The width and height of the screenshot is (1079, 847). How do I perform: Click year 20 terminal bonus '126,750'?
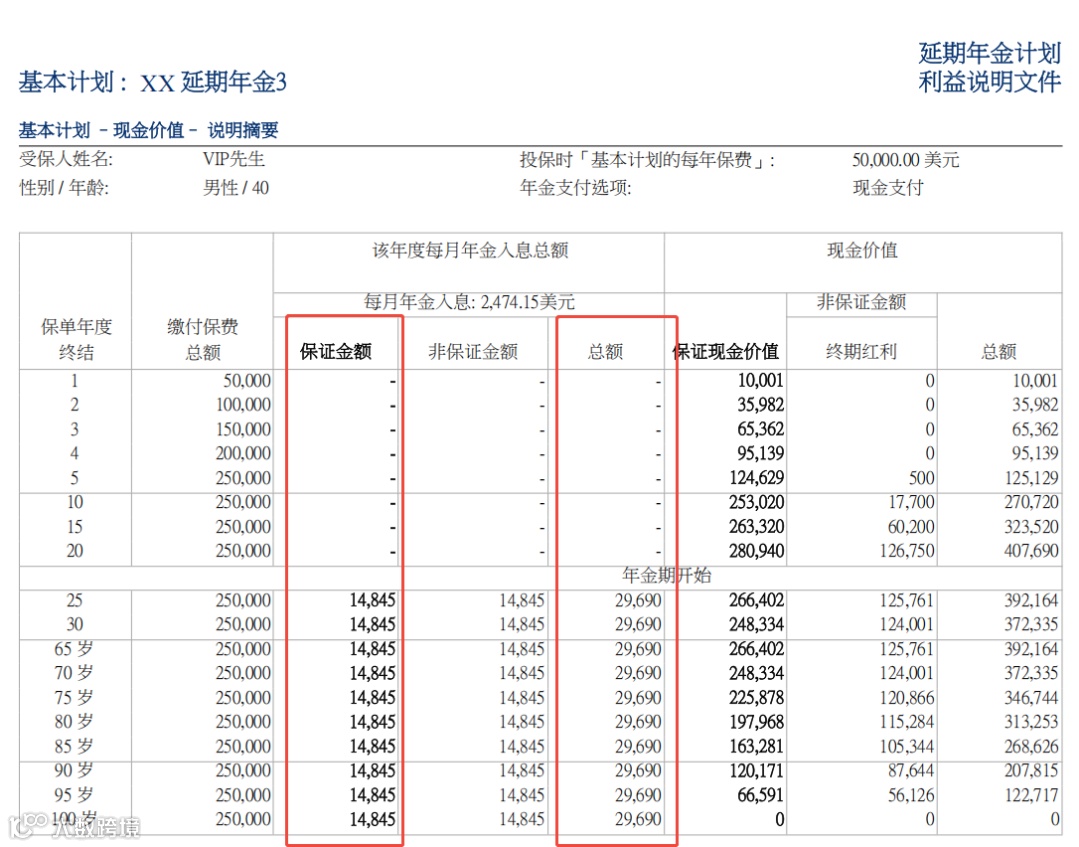point(907,551)
